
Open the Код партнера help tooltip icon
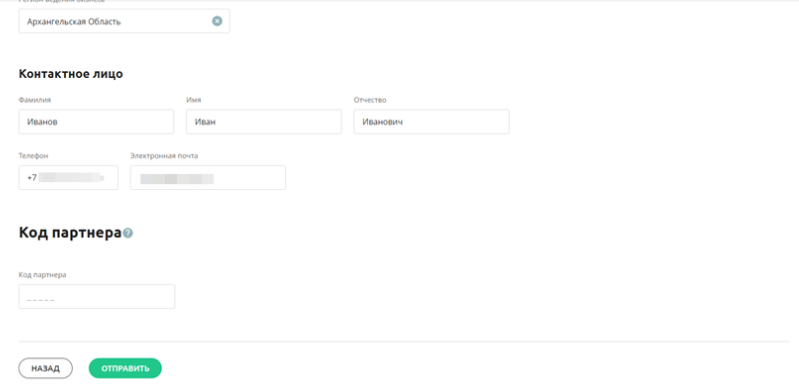[x=128, y=233]
